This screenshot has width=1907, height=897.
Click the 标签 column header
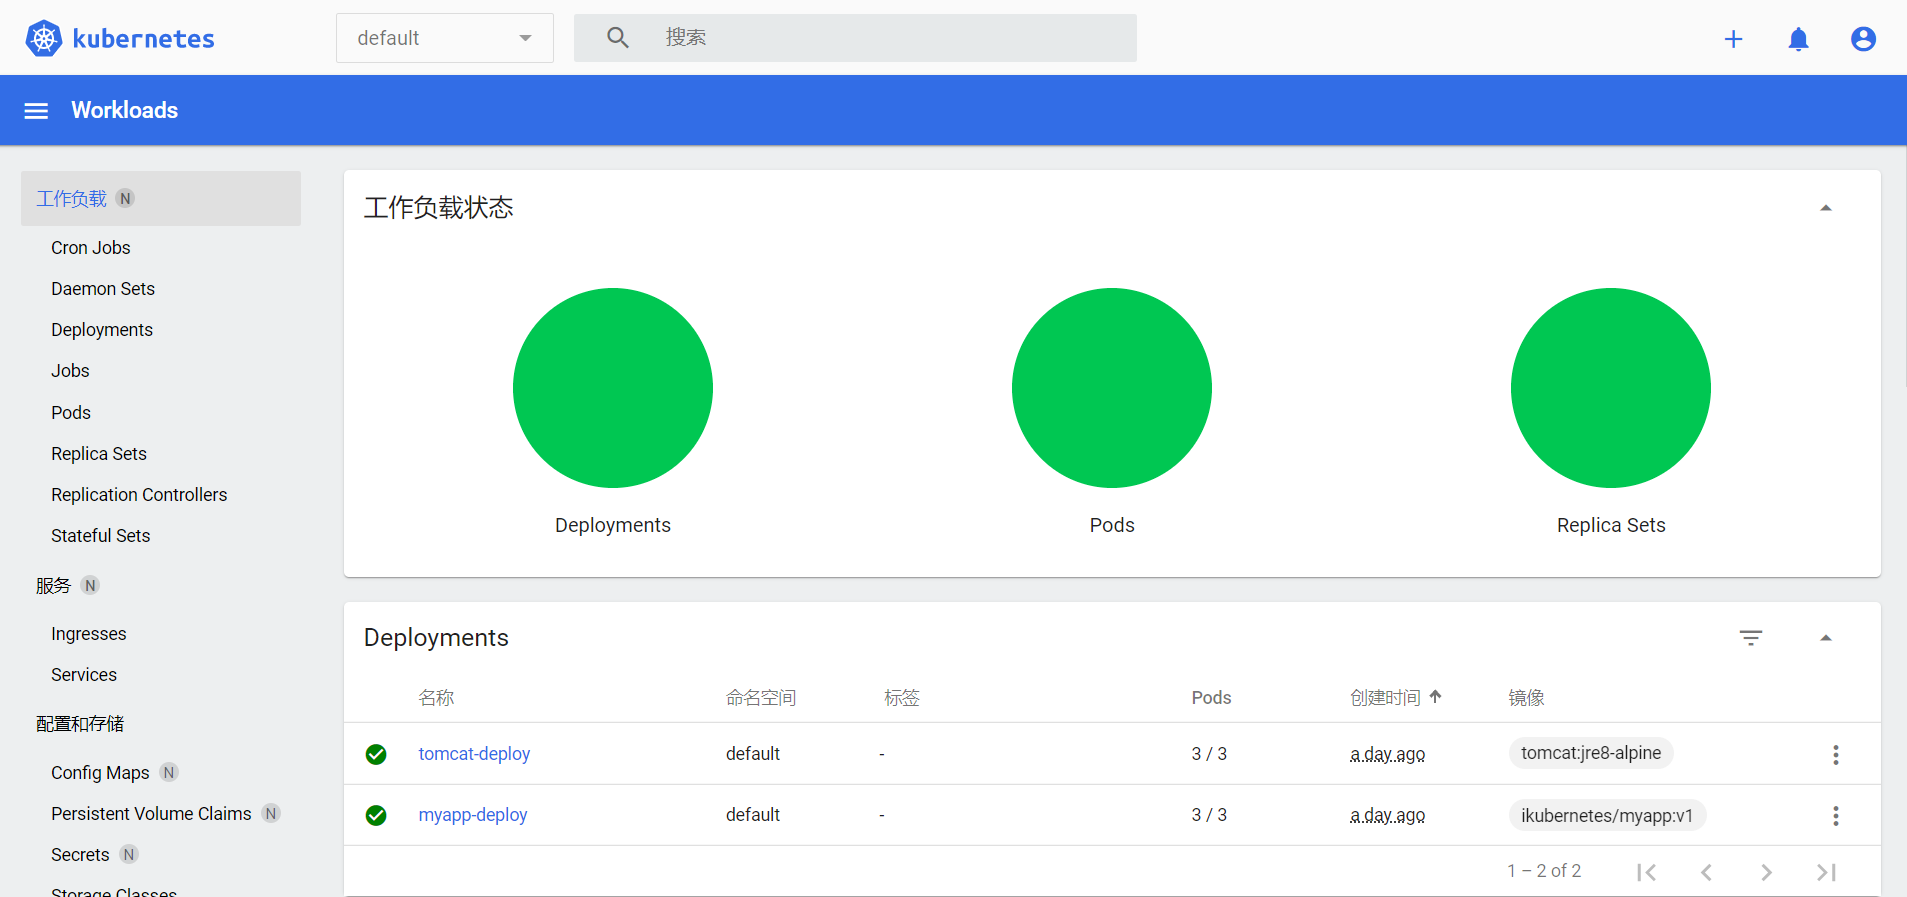coord(902,698)
